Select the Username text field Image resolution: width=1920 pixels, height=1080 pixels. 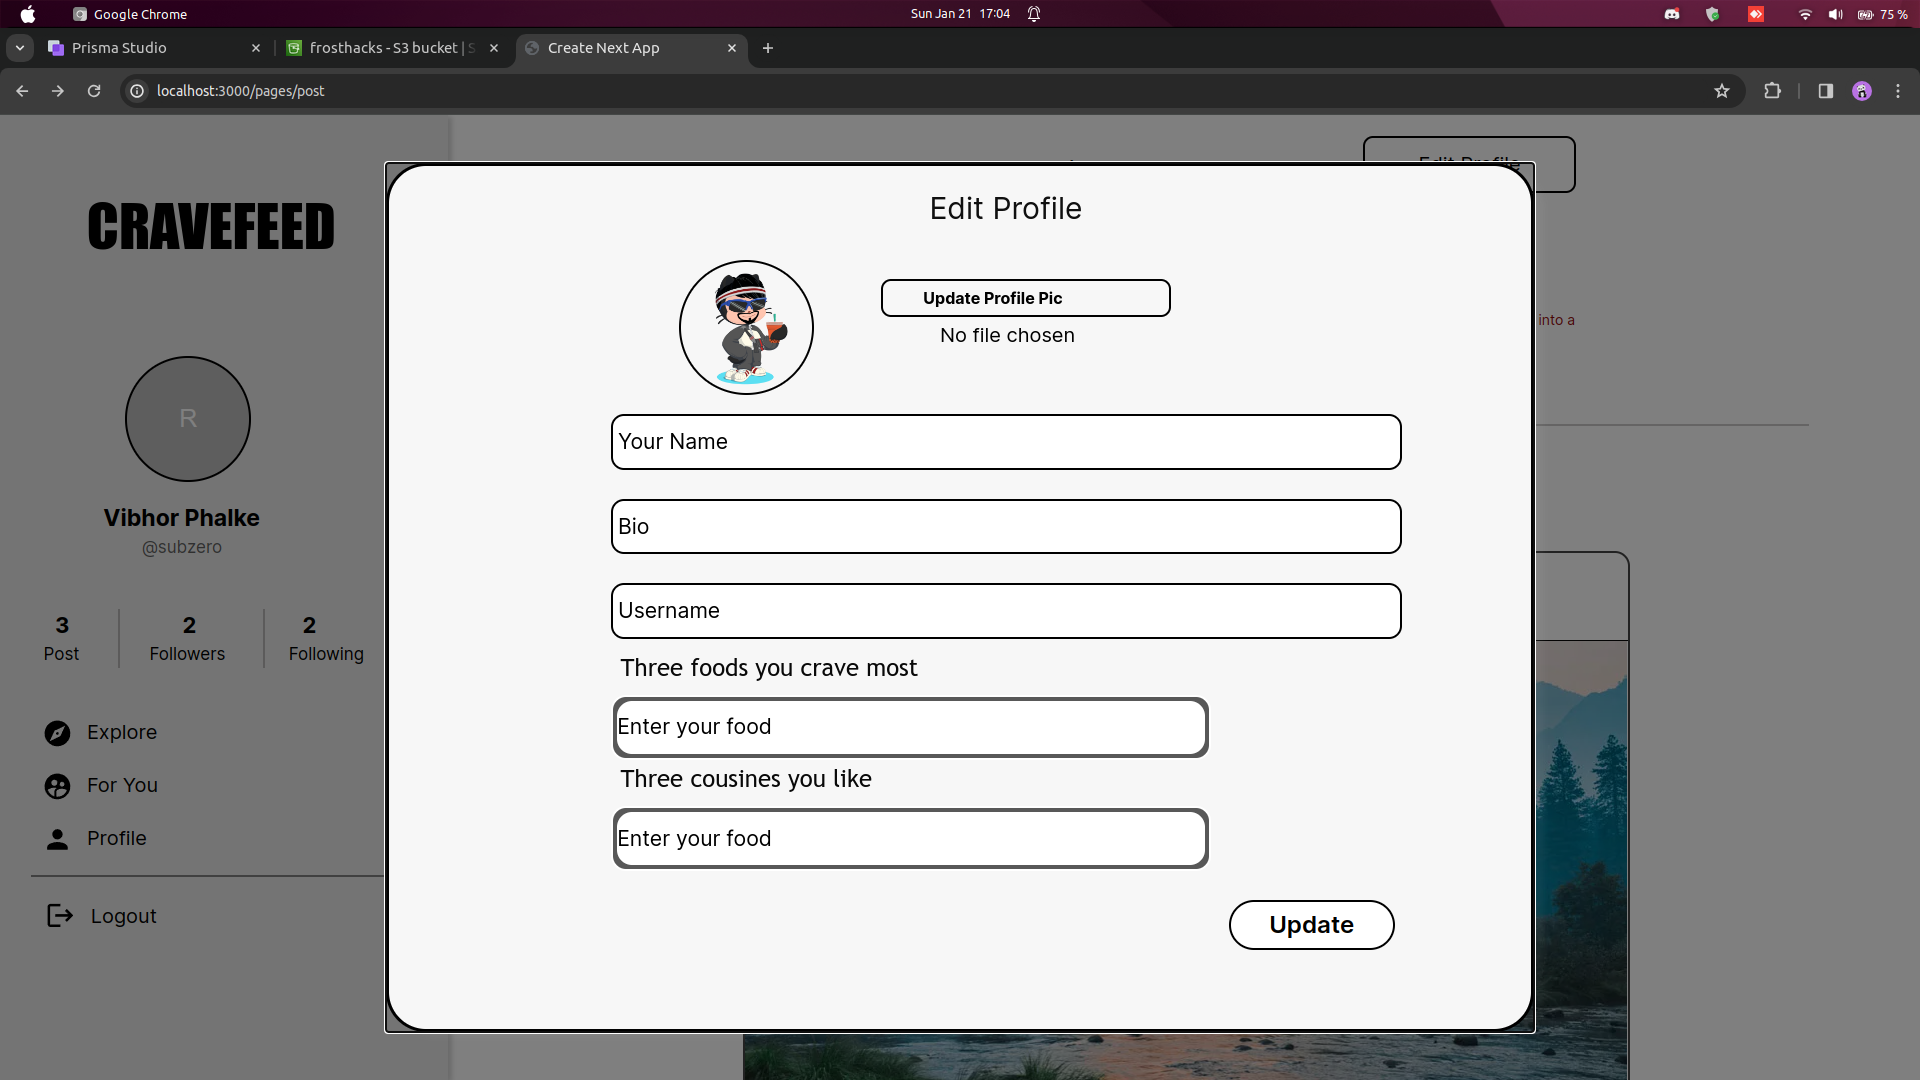coord(1005,611)
